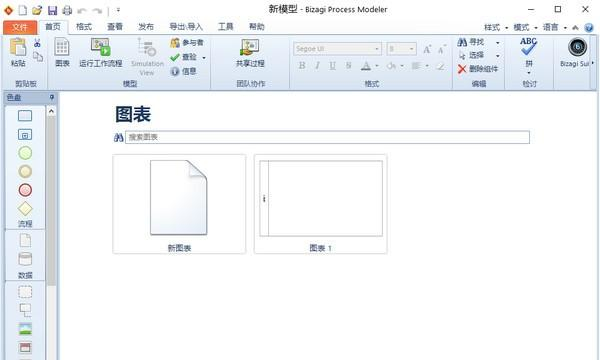Switch to the 导出/导入 tab

pyautogui.click(x=186, y=26)
